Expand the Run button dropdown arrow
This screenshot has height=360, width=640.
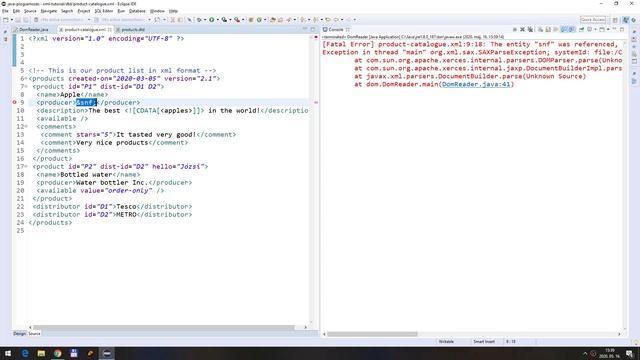click(217, 20)
